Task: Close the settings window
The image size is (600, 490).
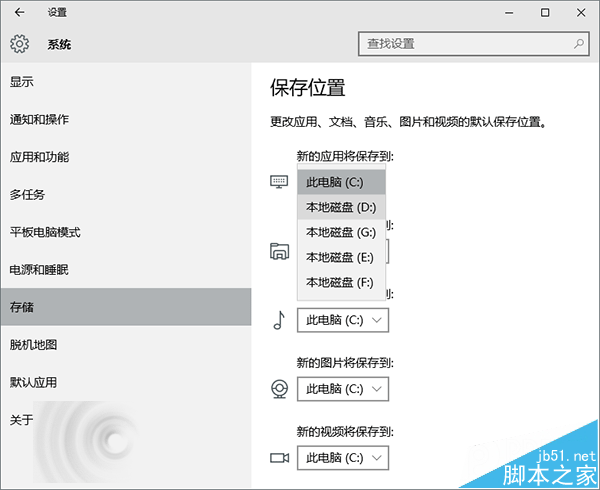Action: [x=581, y=13]
